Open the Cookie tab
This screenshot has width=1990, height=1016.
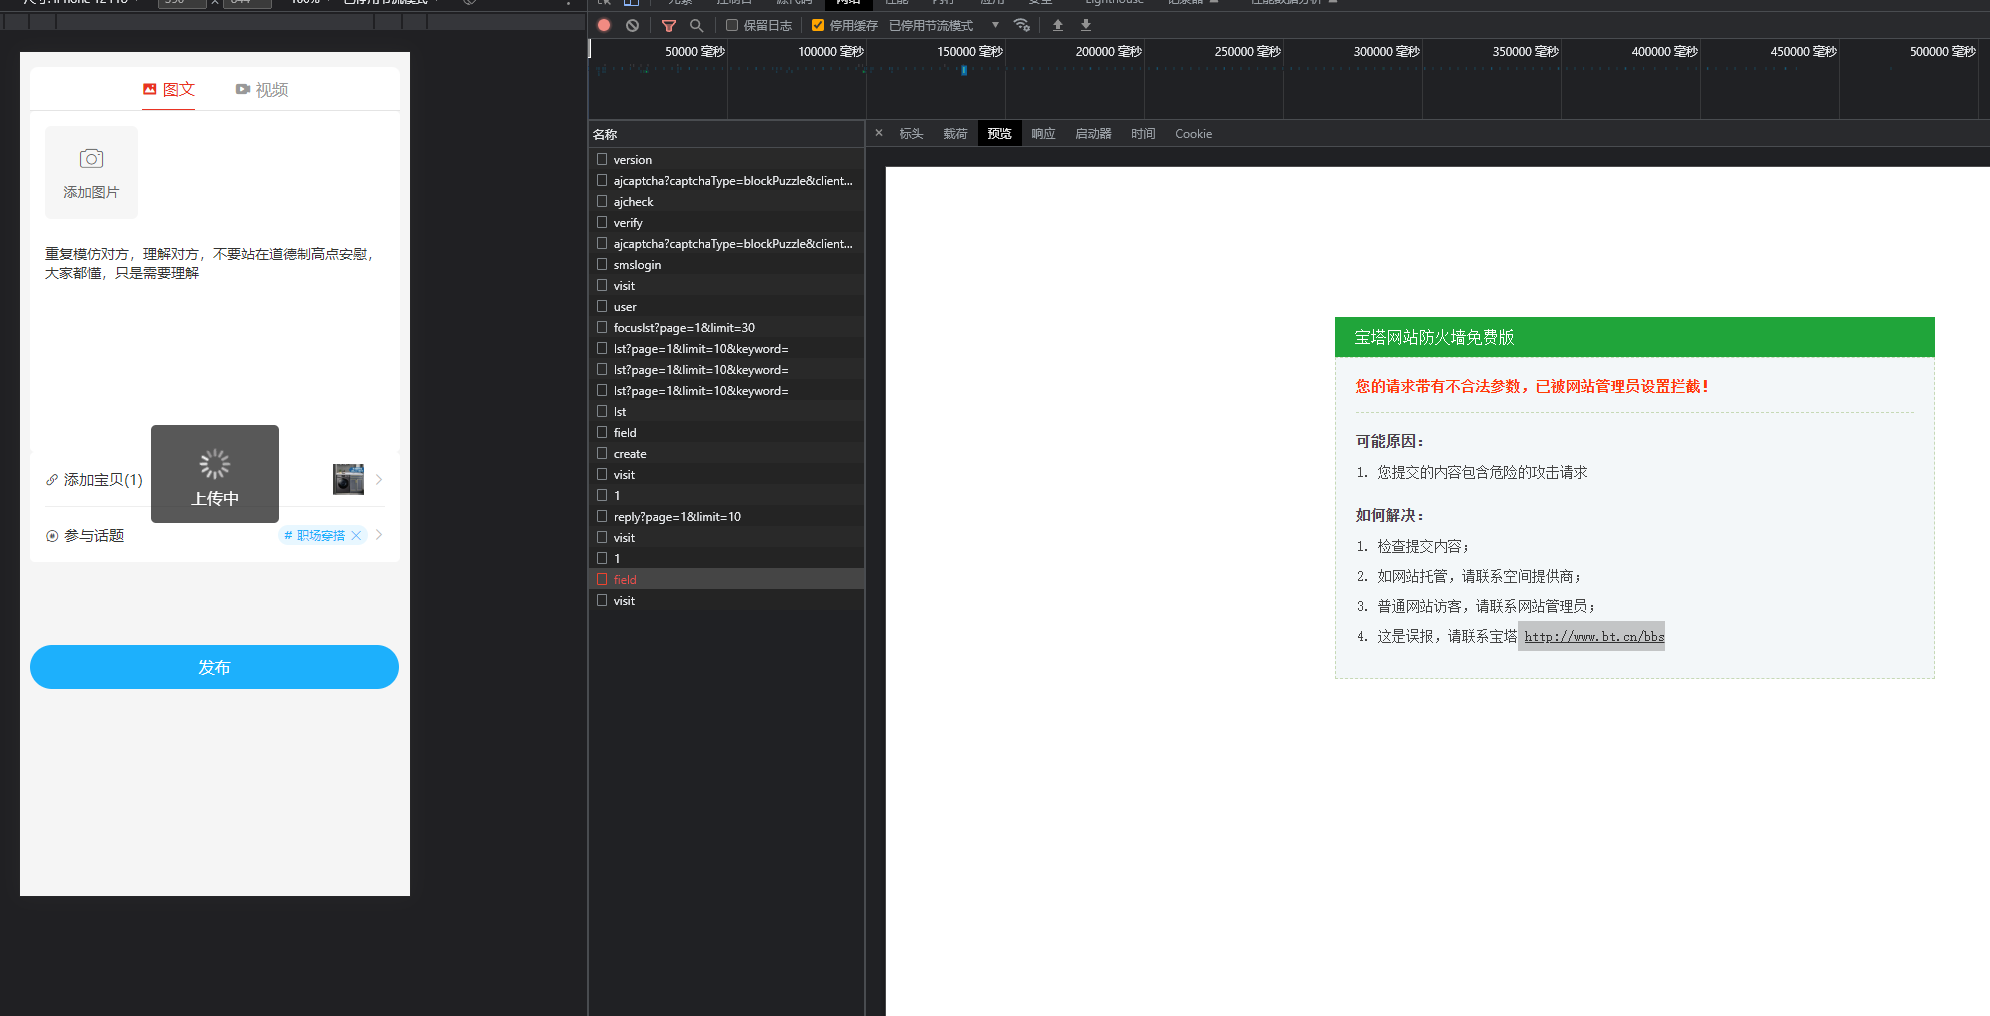1193,133
